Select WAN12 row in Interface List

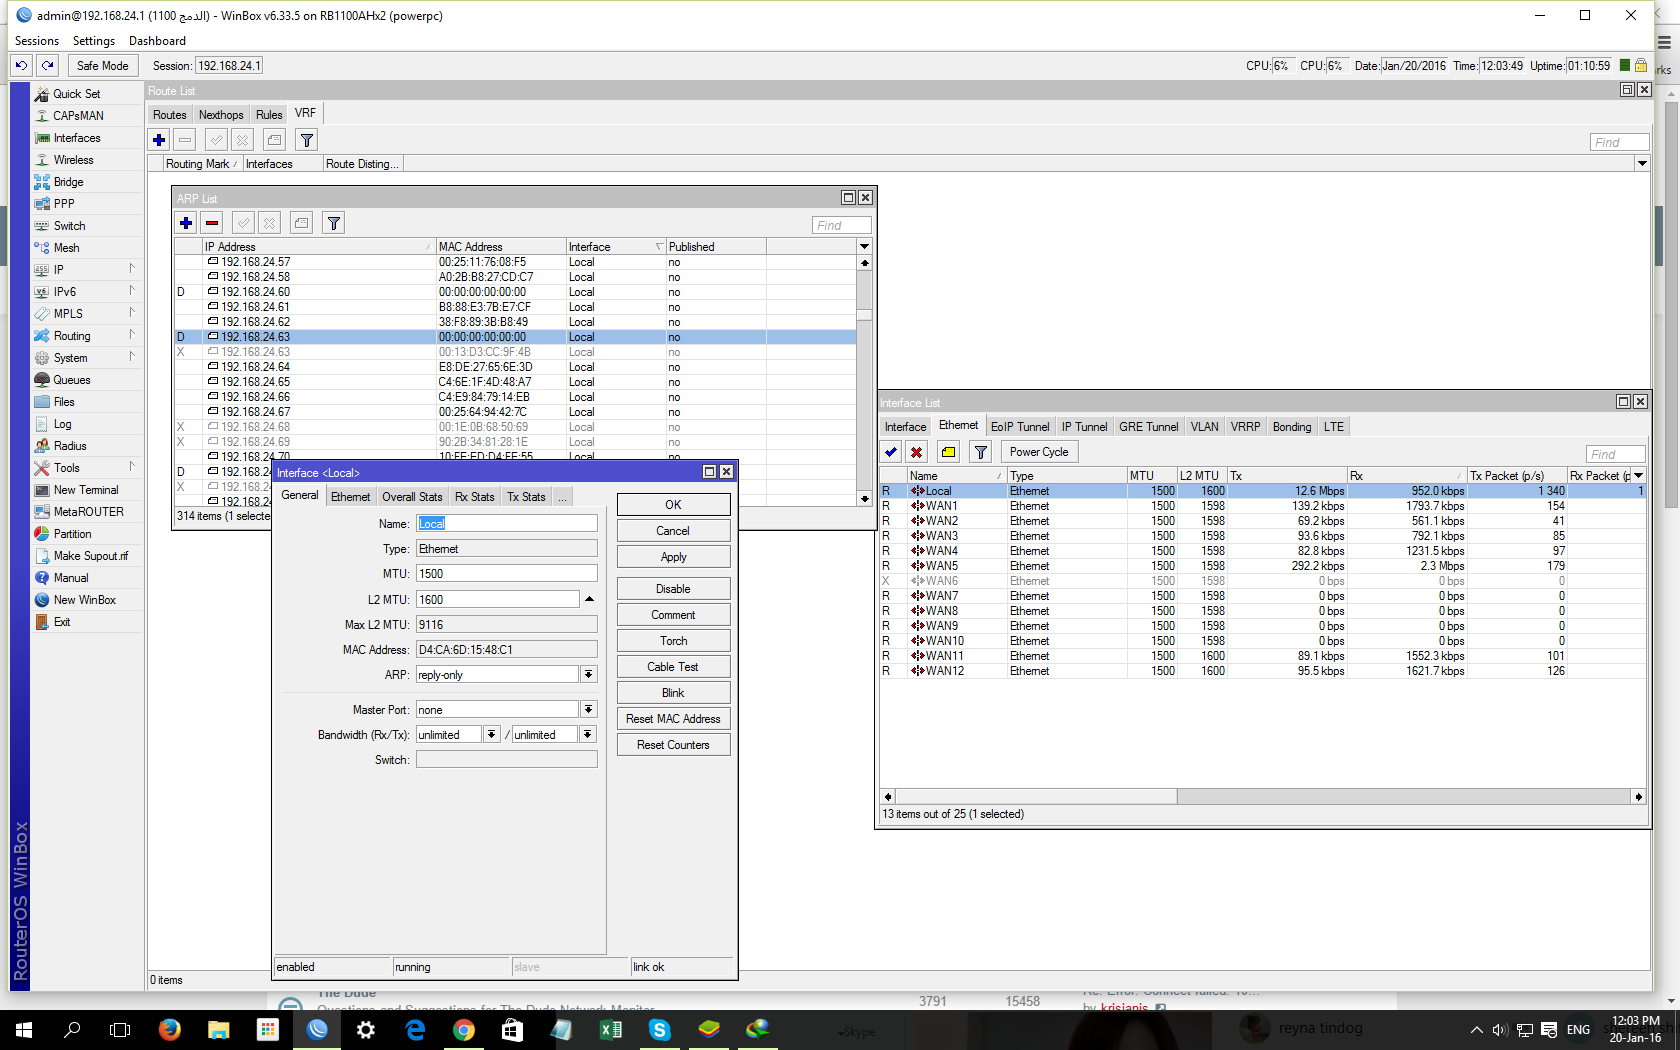tap(1262, 671)
